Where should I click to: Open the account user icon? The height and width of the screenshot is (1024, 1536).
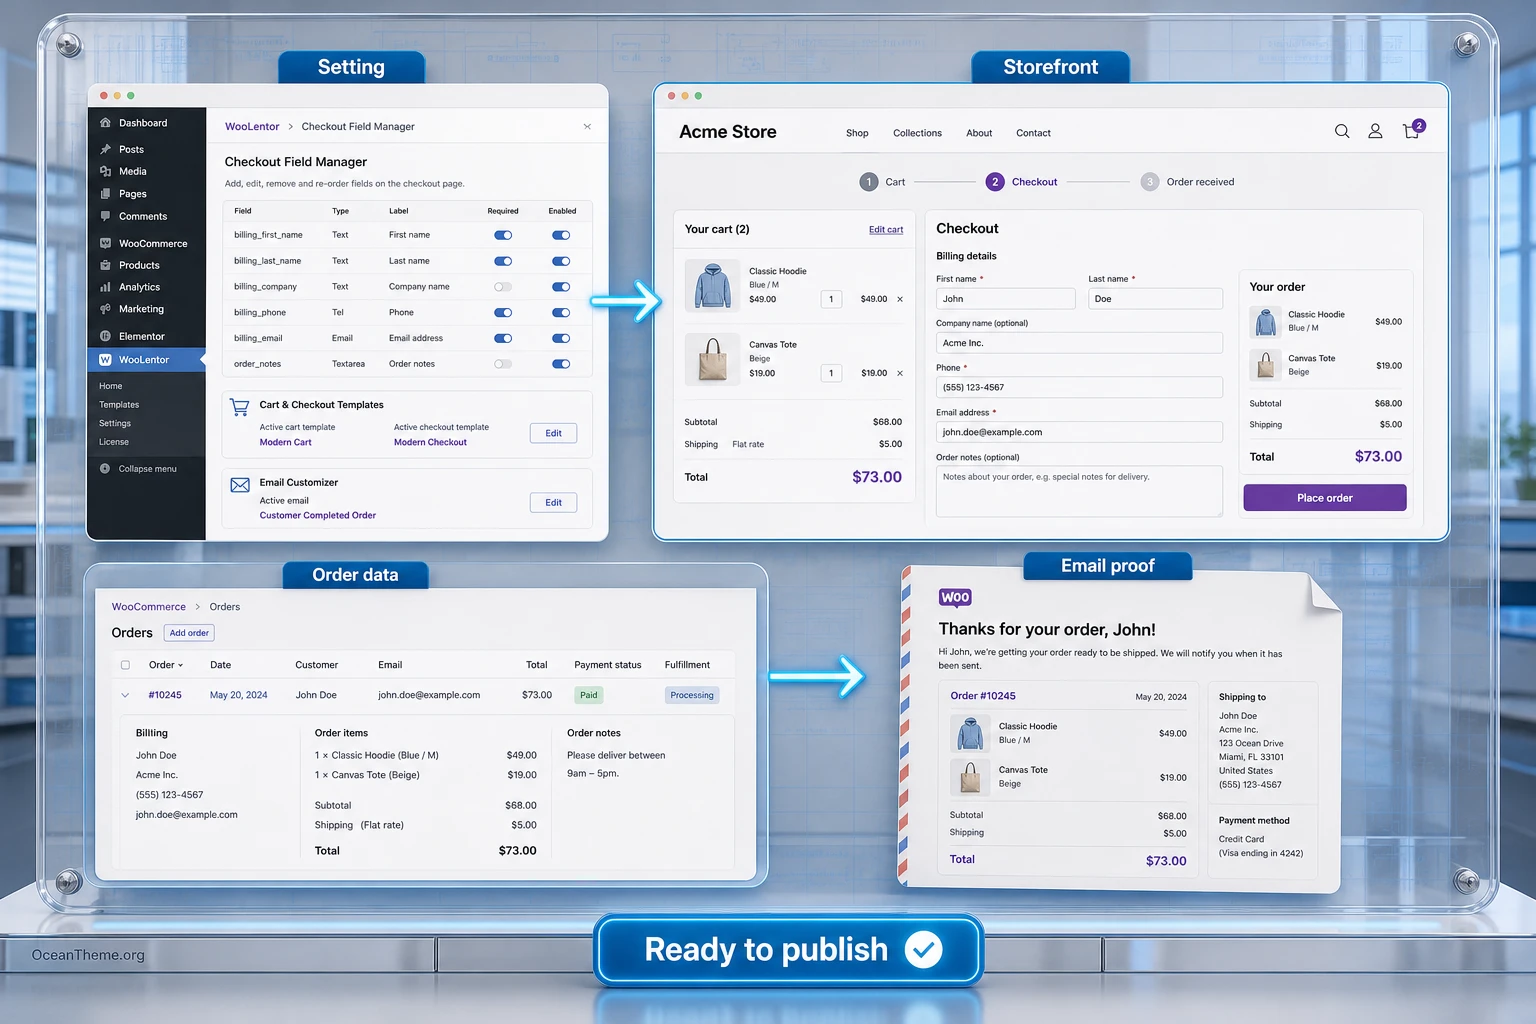(x=1375, y=131)
